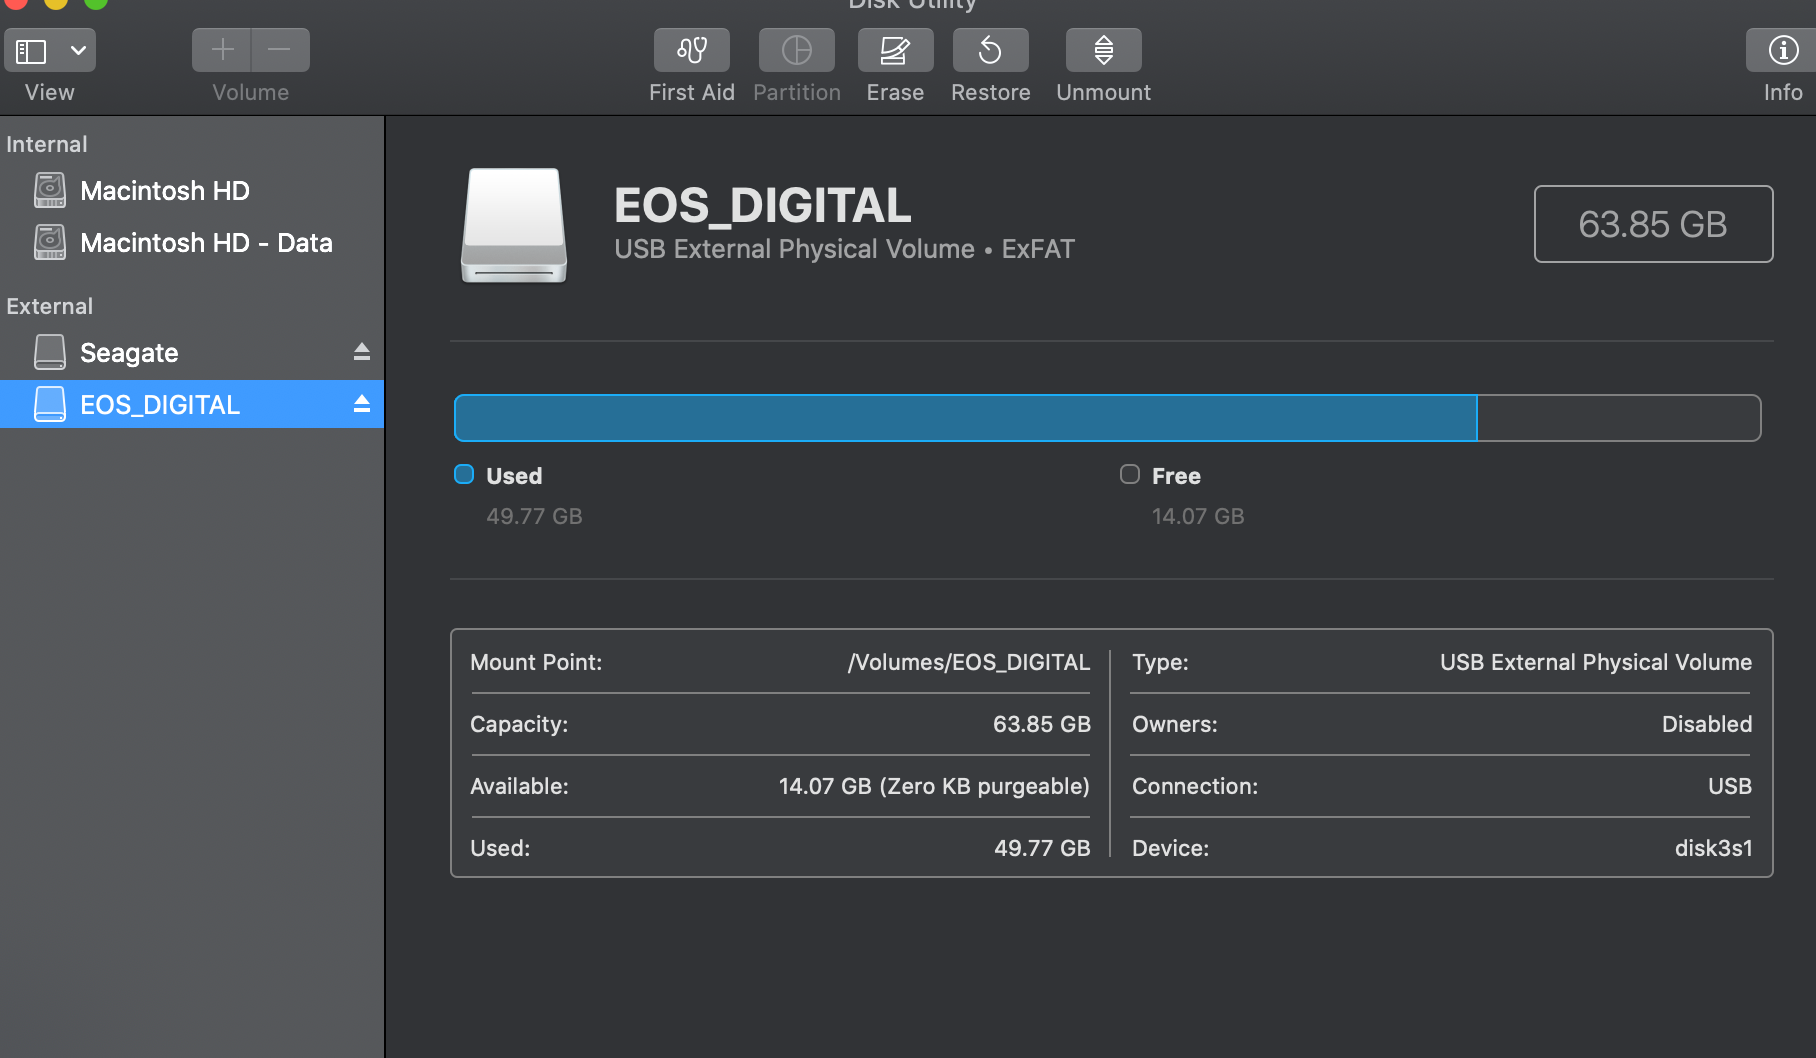Click the Erase toolbar icon
This screenshot has height=1058, width=1816.
coord(895,49)
